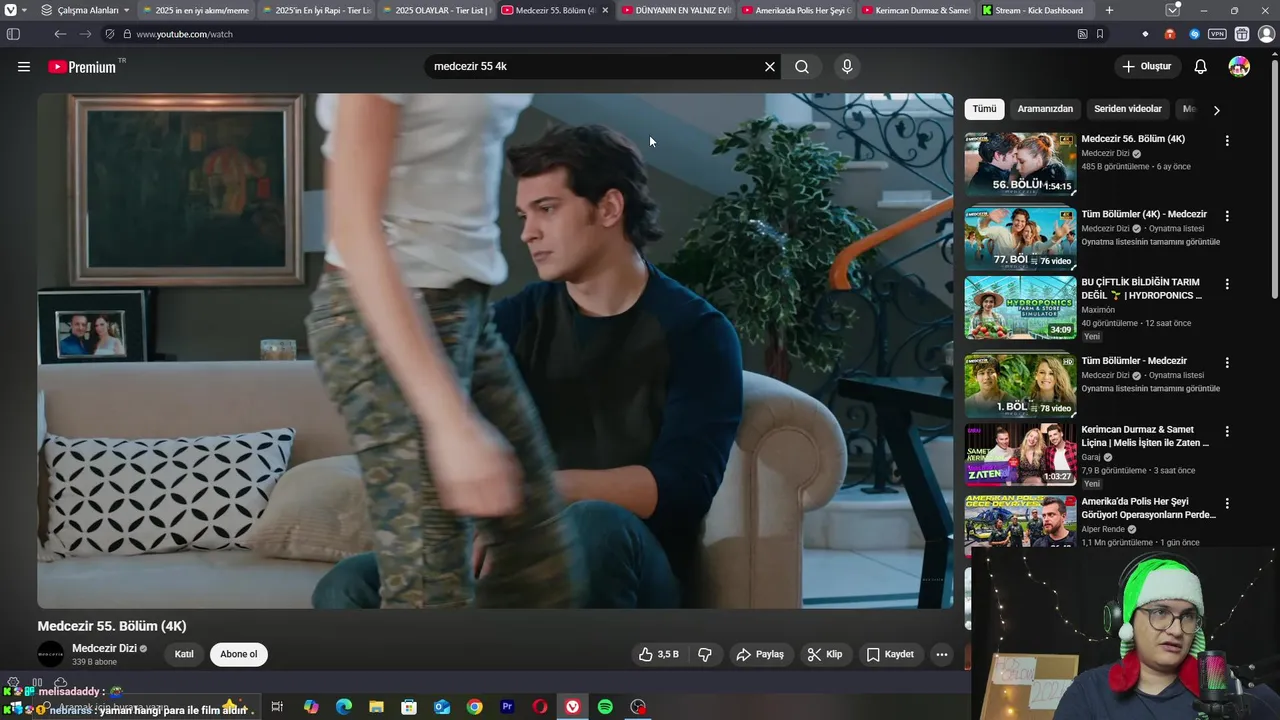
Task: Open options for Tüm Bölümler (4K) playlist
Action: (x=1227, y=216)
